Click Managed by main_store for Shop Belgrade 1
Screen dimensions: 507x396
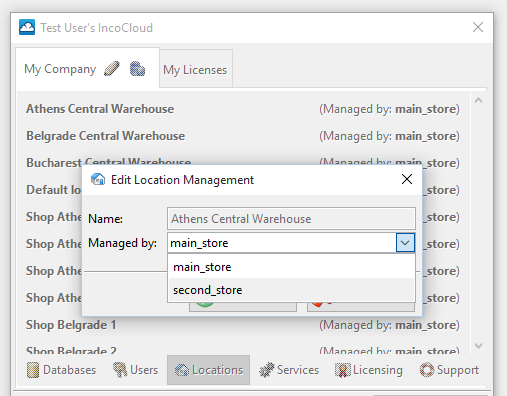point(389,325)
